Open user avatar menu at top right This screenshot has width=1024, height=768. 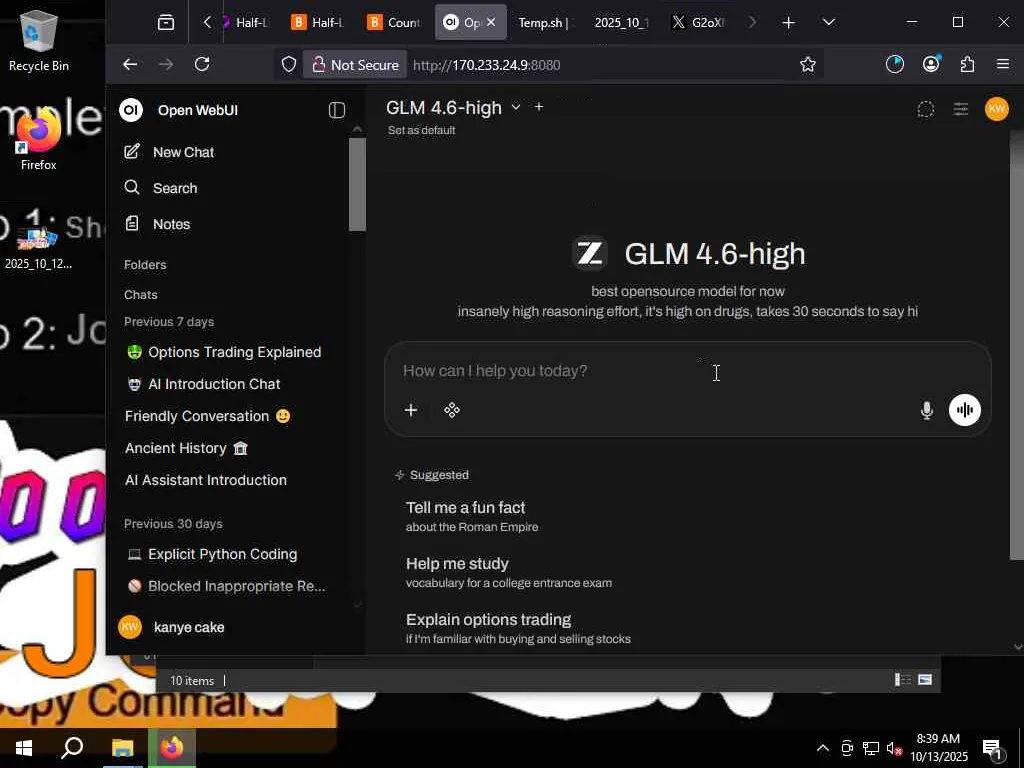pos(997,108)
